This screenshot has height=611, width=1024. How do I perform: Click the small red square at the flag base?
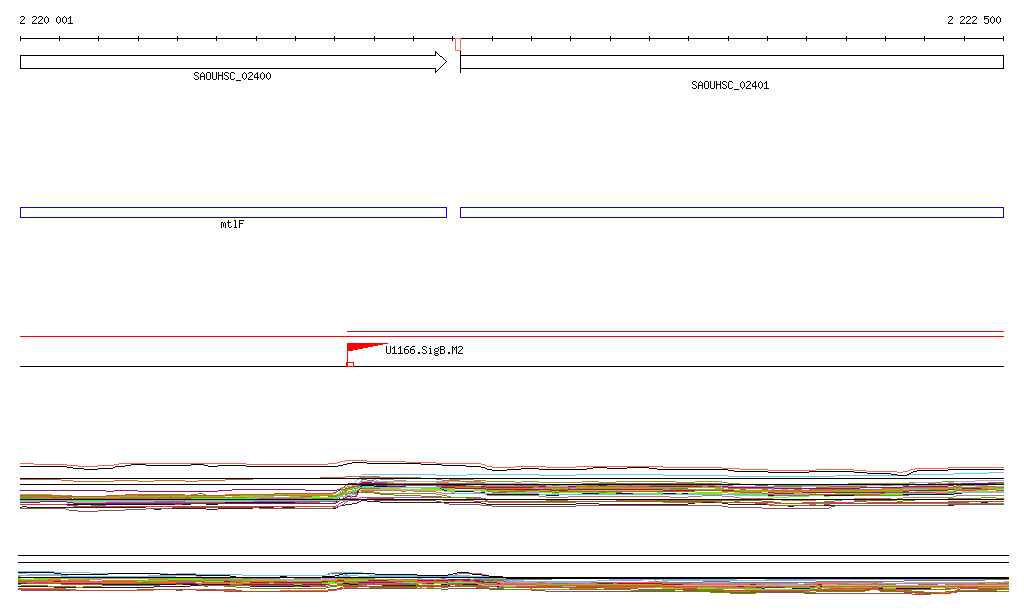click(350, 364)
